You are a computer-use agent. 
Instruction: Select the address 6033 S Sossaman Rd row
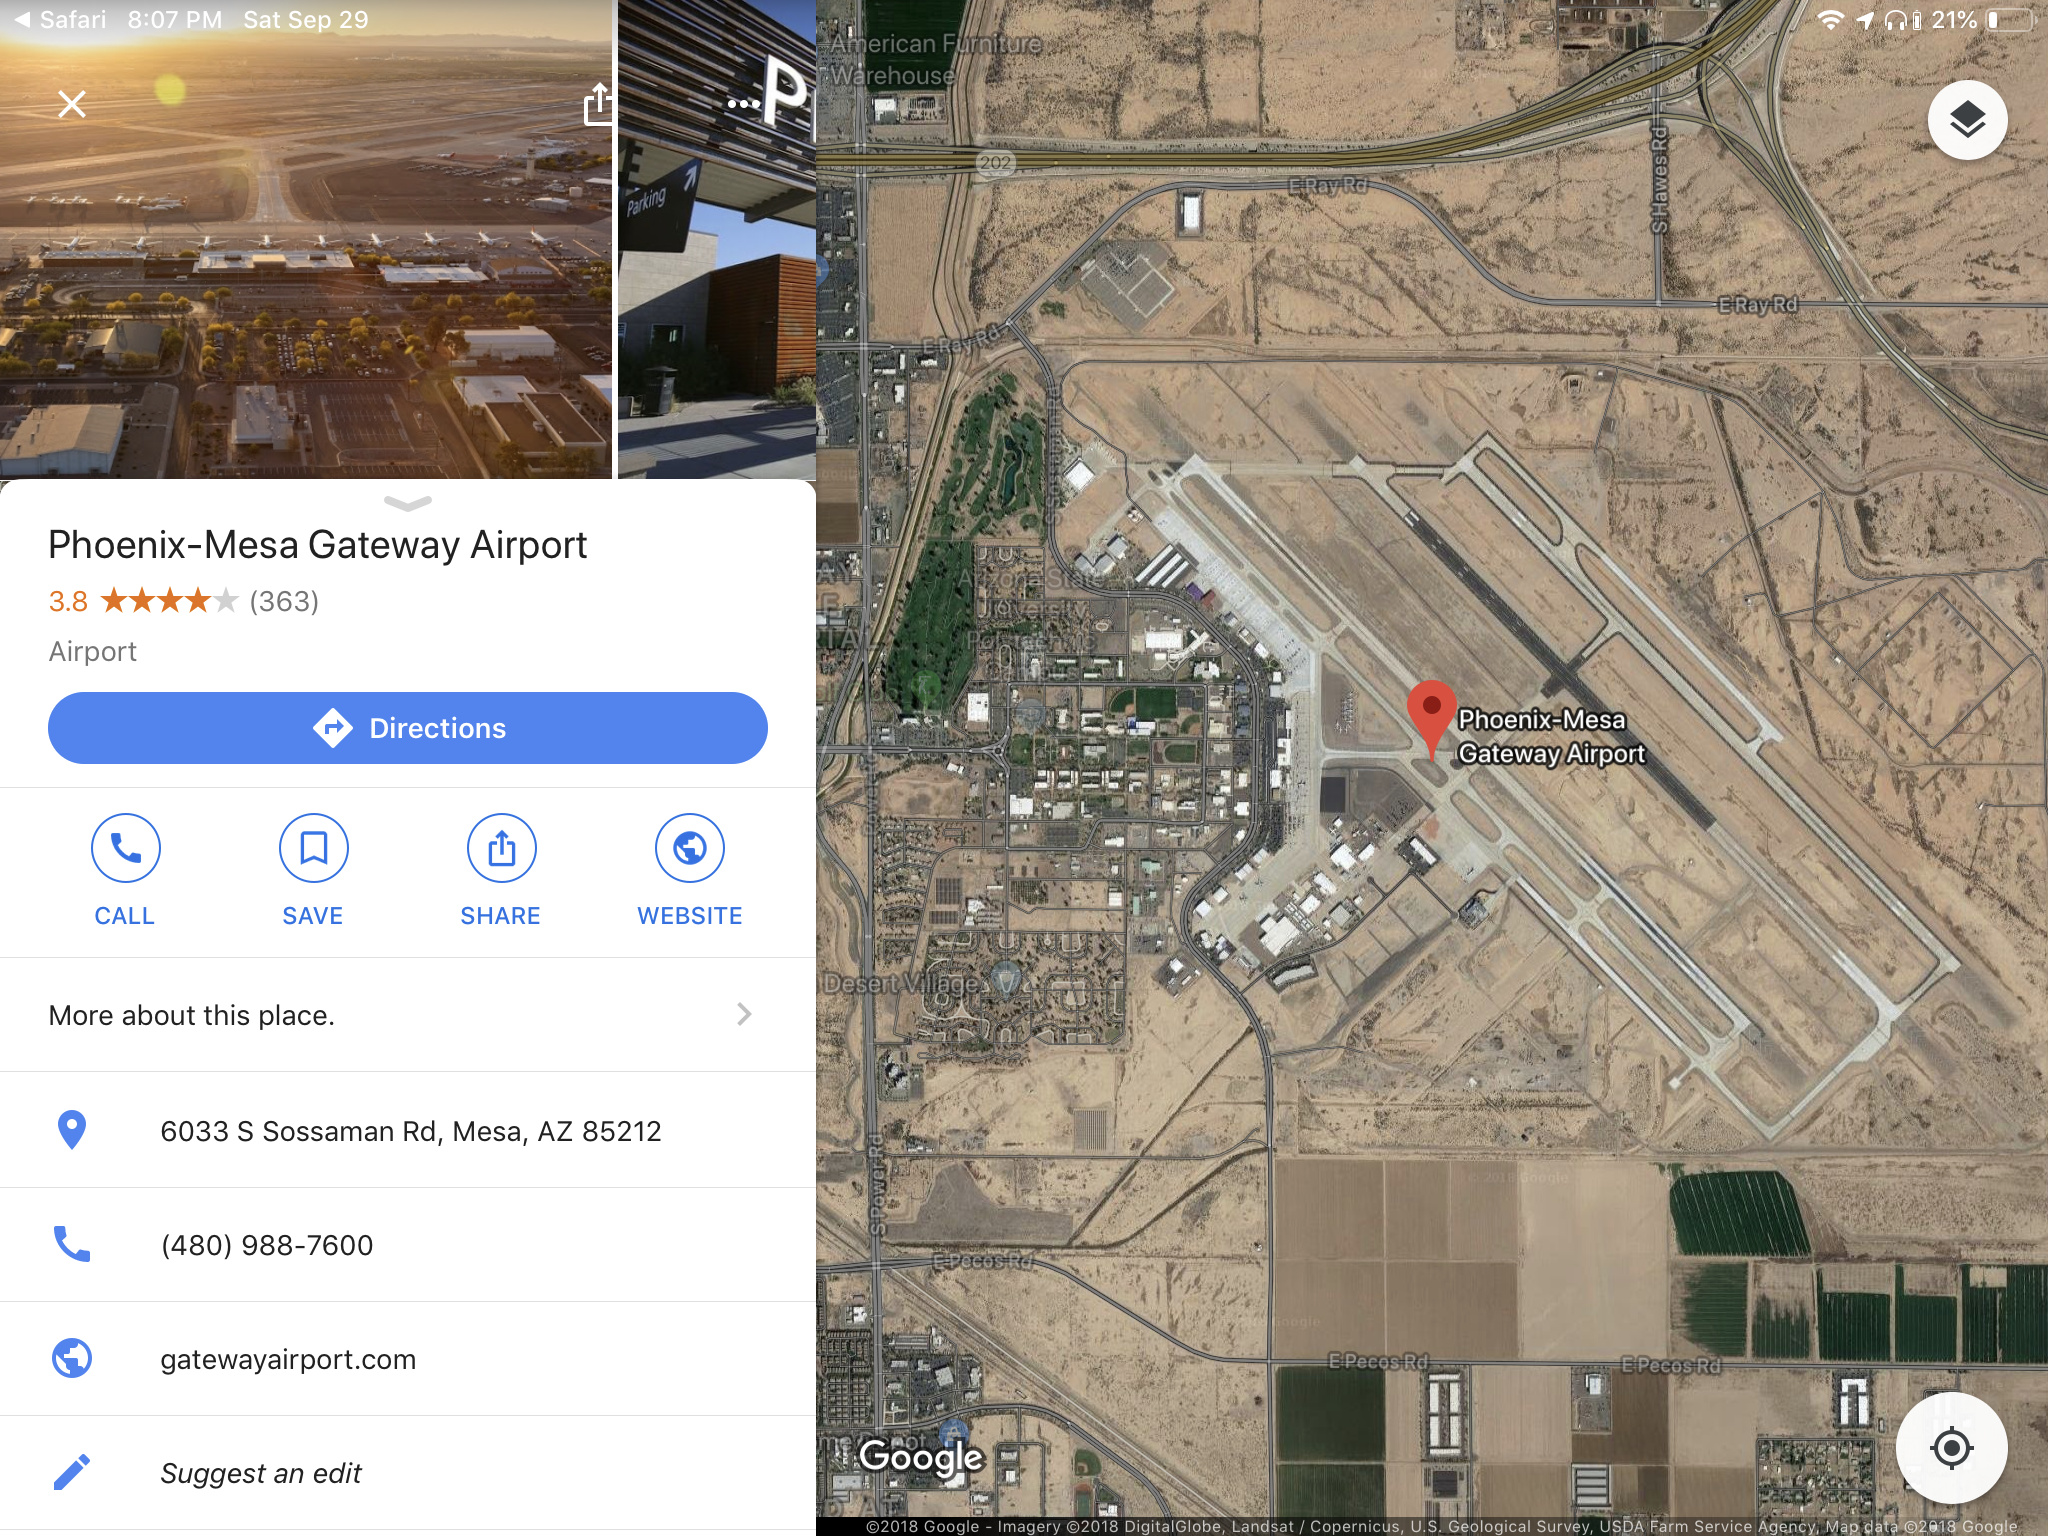408,1131
